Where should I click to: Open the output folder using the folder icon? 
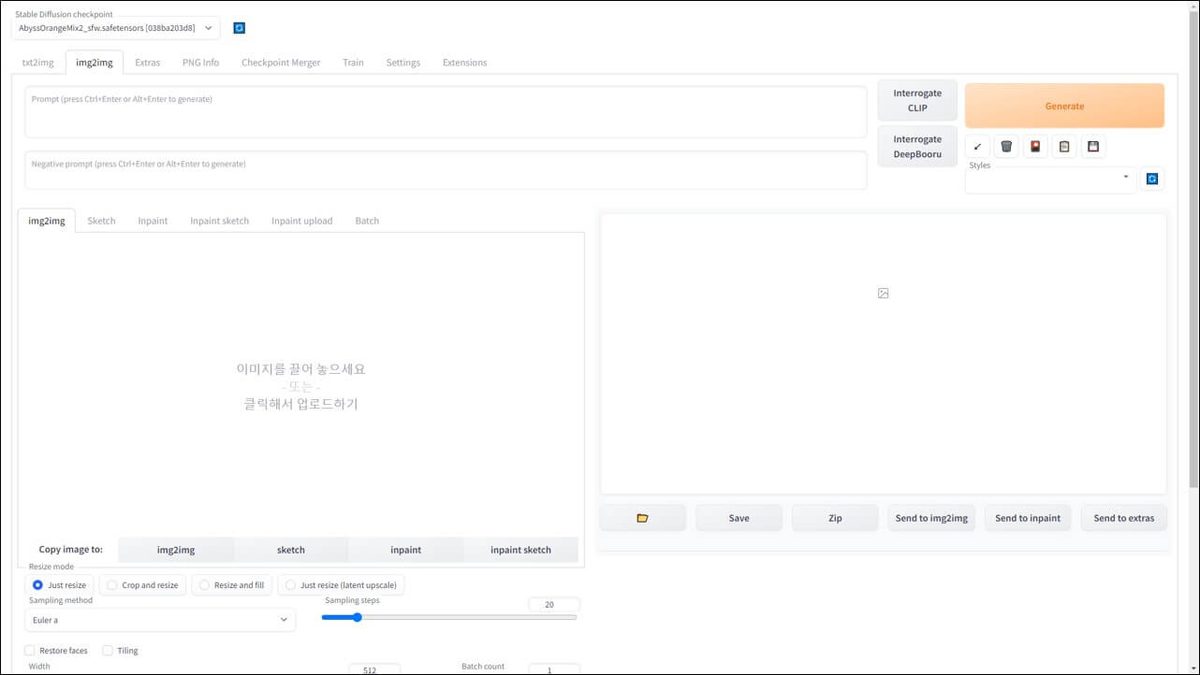[x=643, y=518]
